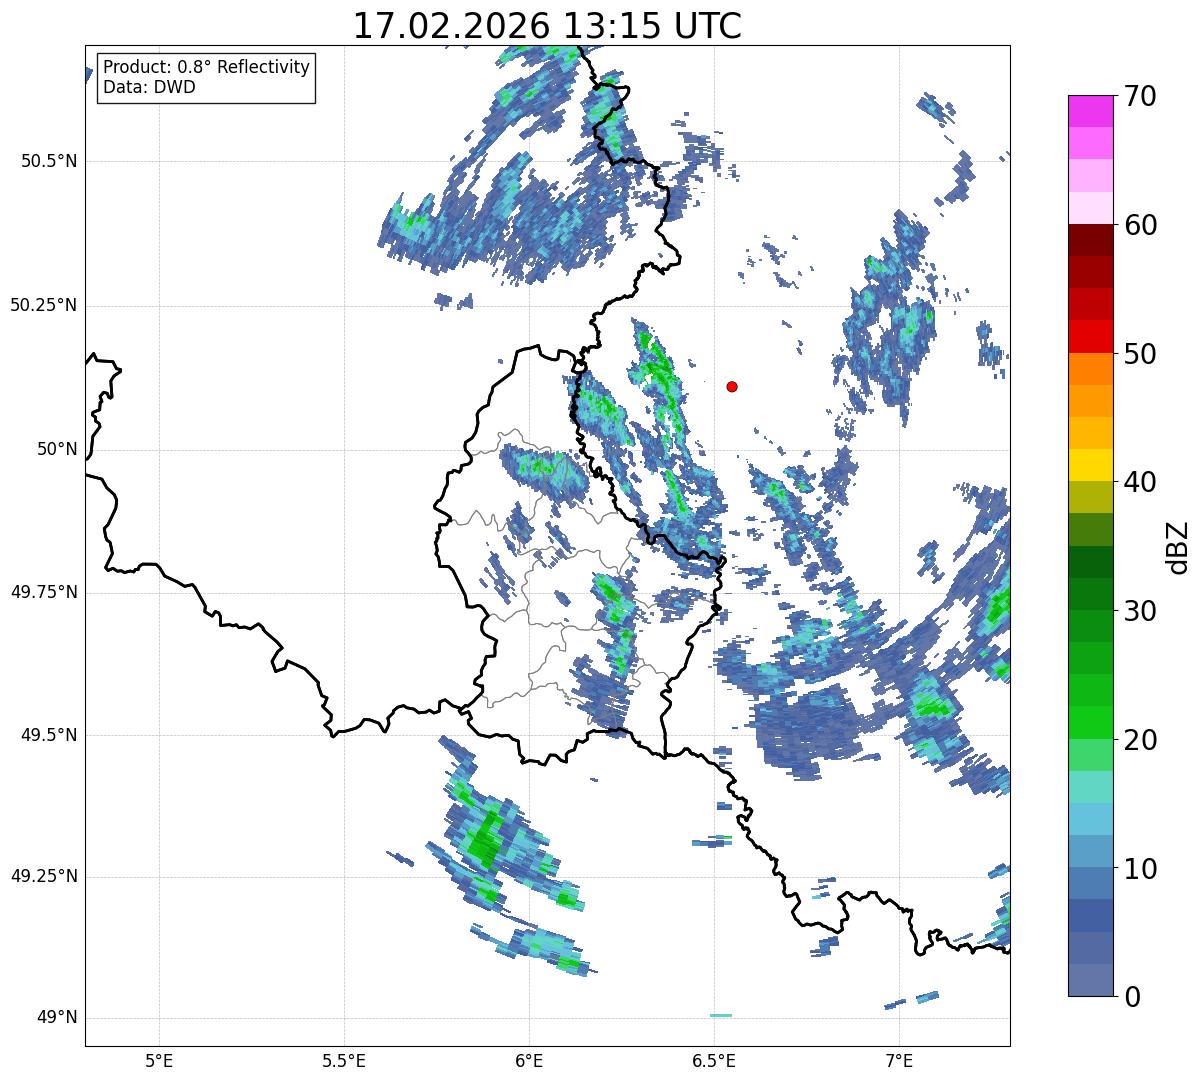Click the "dBZ" colorbar axis label

click(x=1179, y=546)
